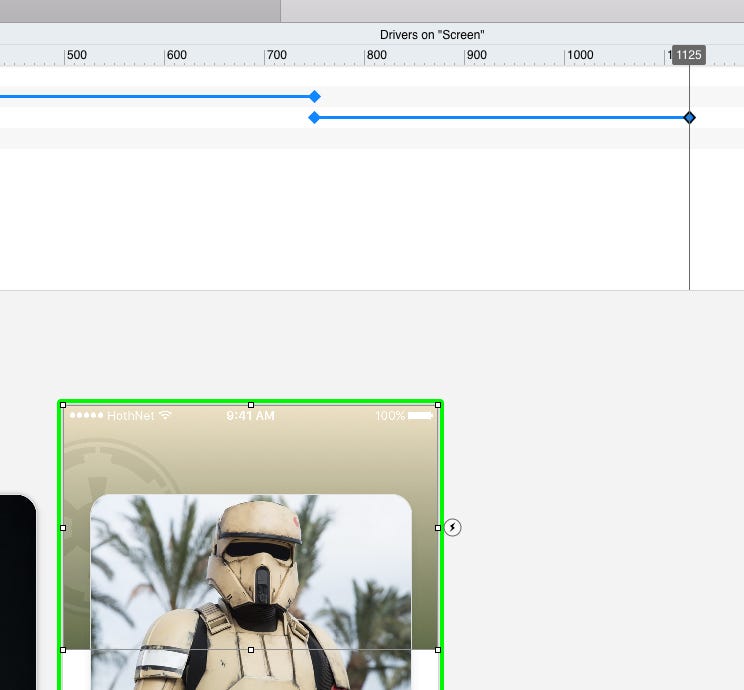This screenshot has height=690, width=744.
Task: Click the bottom-center selection handle
Action: pos(251,650)
